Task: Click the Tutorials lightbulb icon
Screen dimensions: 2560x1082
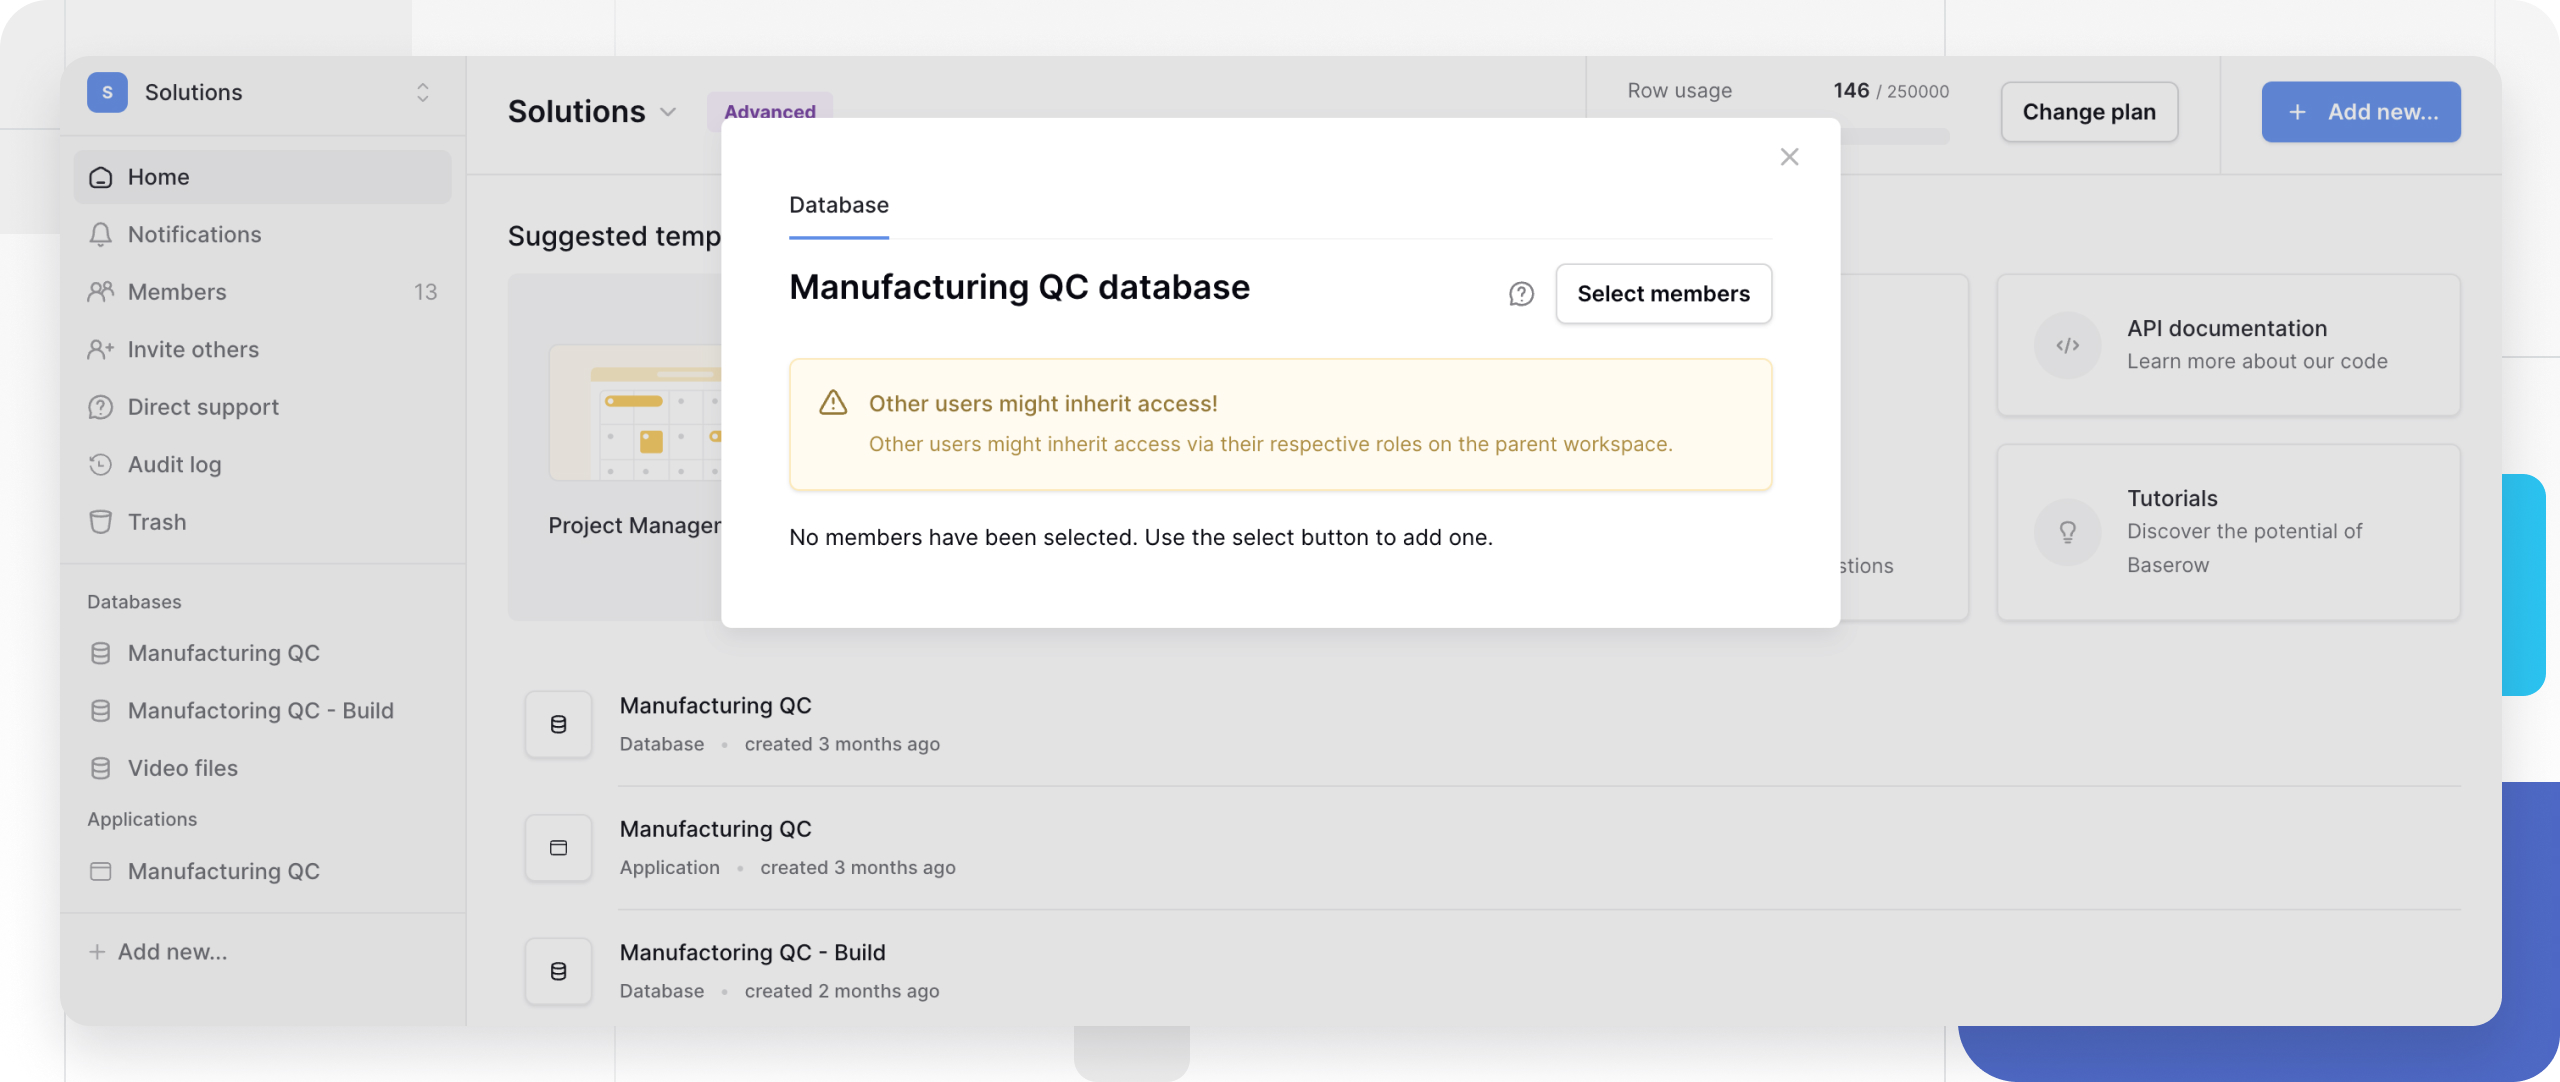Action: [x=2068, y=532]
